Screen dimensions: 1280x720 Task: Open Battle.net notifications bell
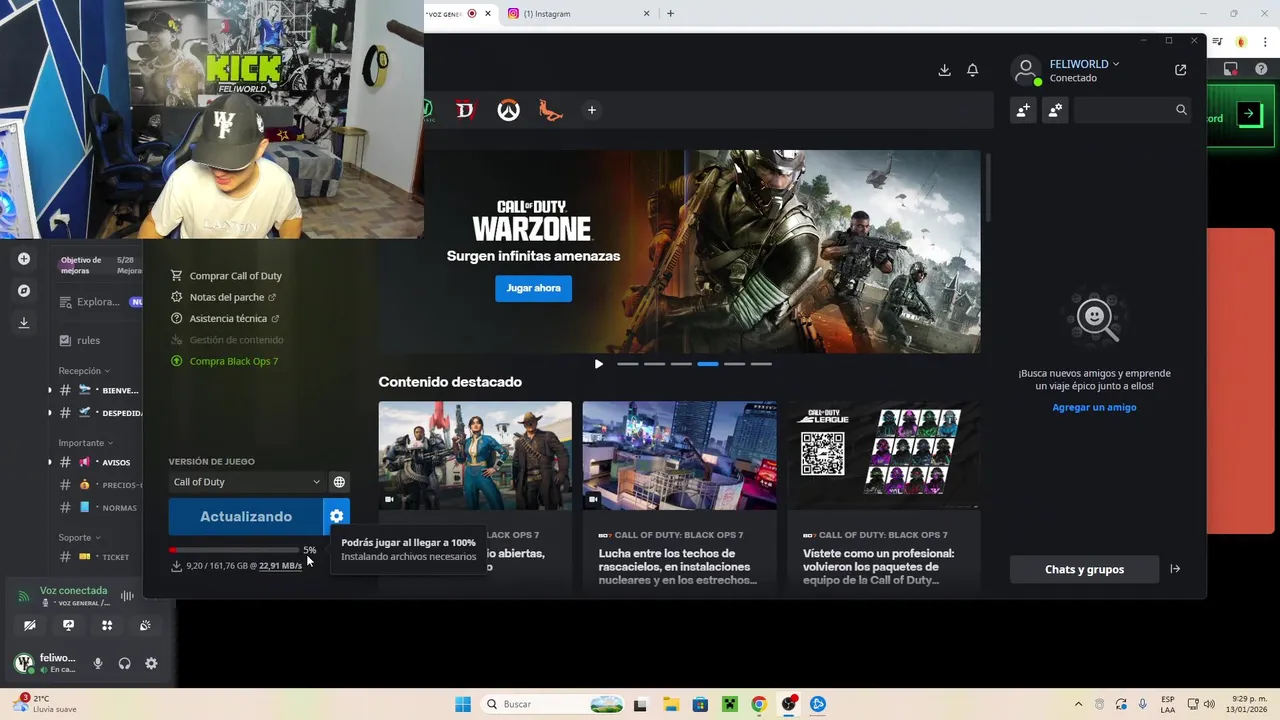point(972,70)
